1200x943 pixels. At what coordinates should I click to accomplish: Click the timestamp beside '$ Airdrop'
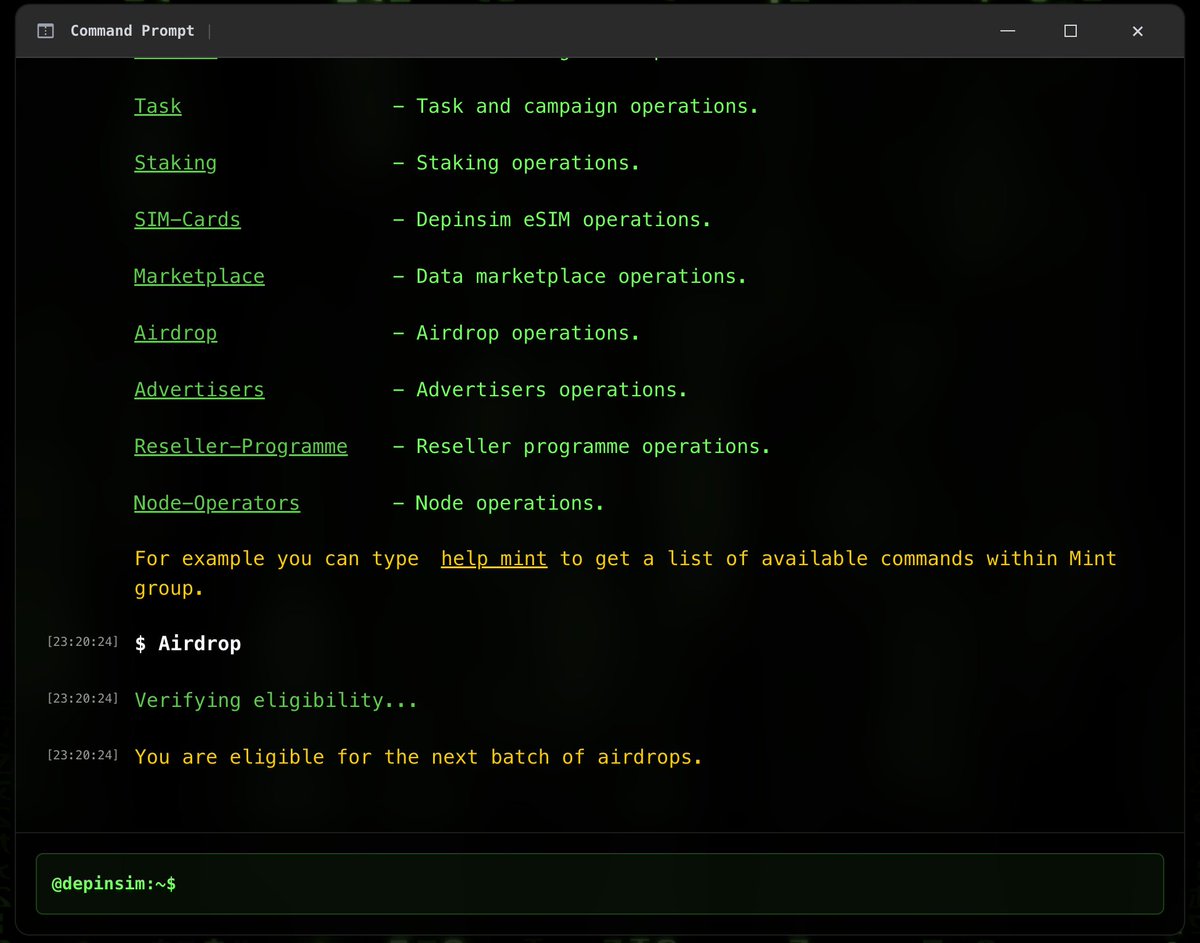[x=82, y=641]
